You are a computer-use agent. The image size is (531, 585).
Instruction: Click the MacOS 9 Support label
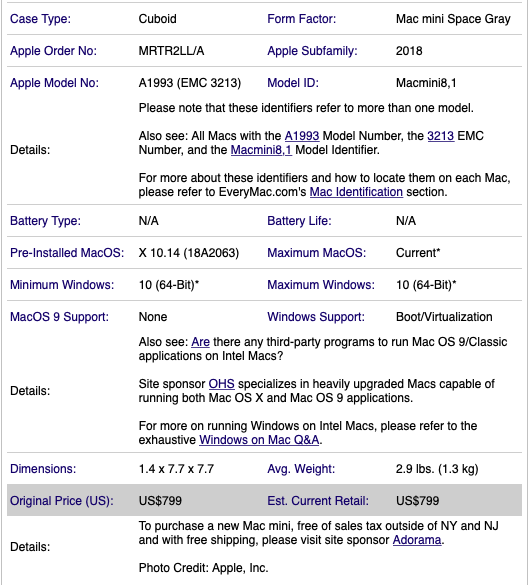(59, 317)
